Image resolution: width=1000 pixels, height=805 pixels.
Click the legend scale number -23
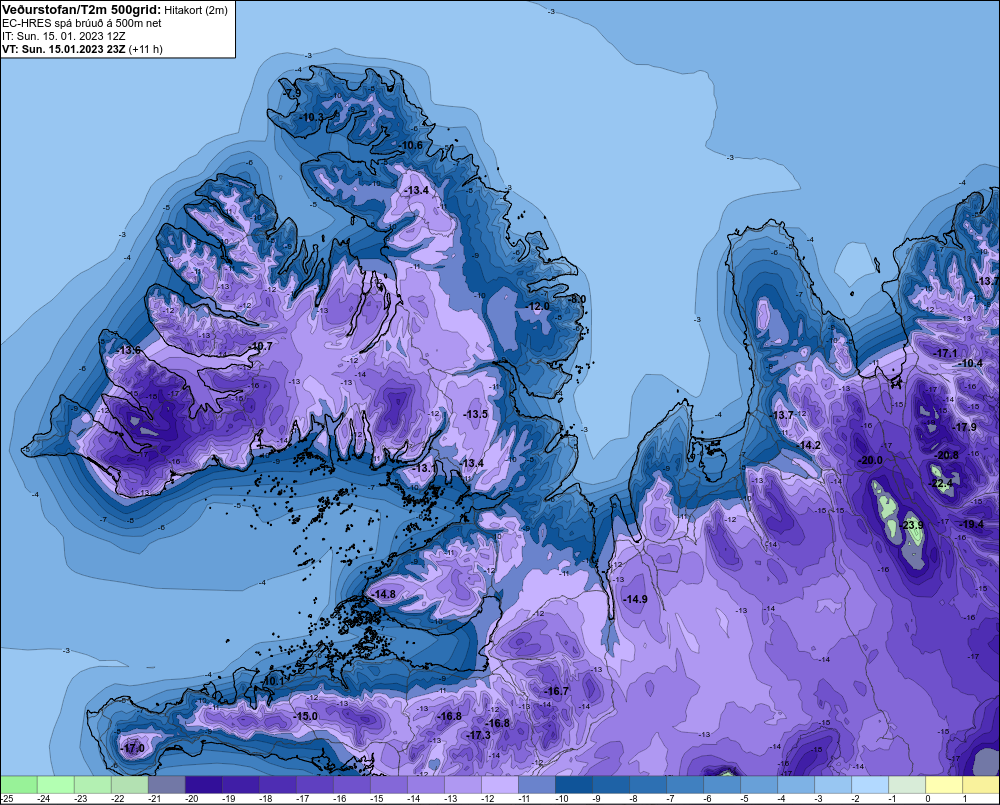click(x=80, y=799)
